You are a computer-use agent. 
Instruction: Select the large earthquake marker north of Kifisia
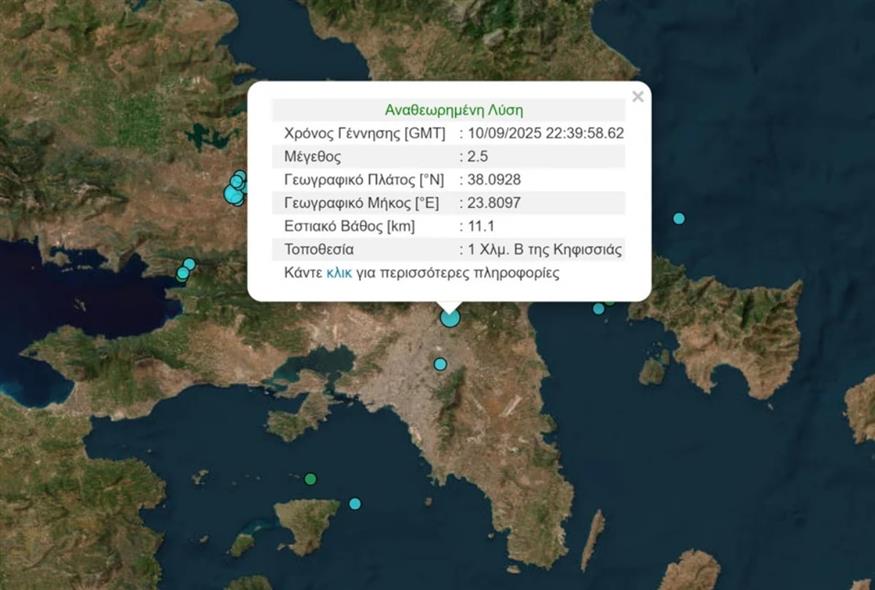click(x=448, y=317)
